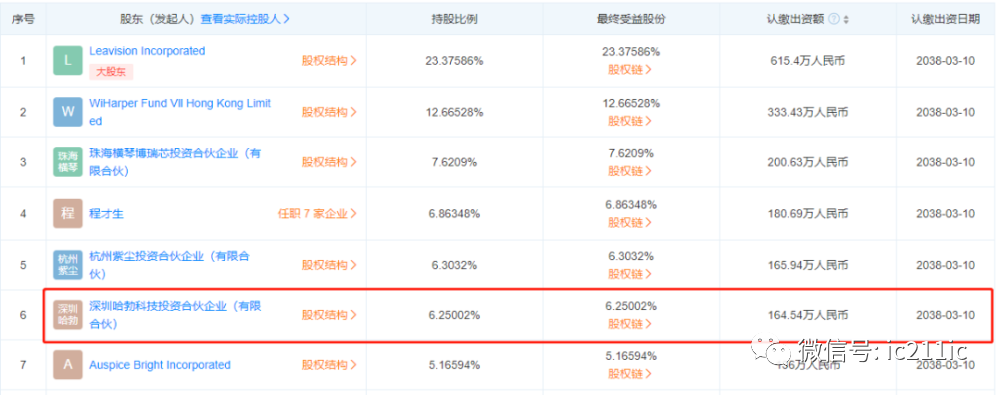Select the 持股比例 cell showing 23.37586%
Viewport: 1000px width, 395px height.
(x=454, y=61)
